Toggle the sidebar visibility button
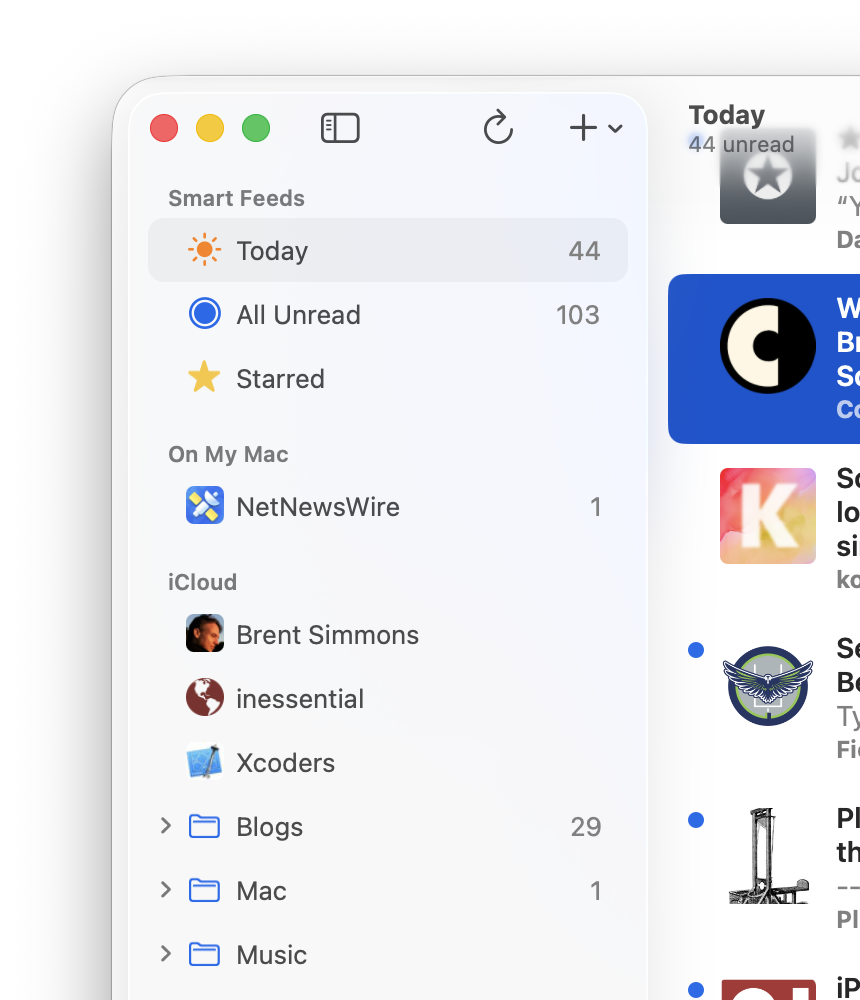Viewport: 860px width, 1000px height. (x=340, y=128)
